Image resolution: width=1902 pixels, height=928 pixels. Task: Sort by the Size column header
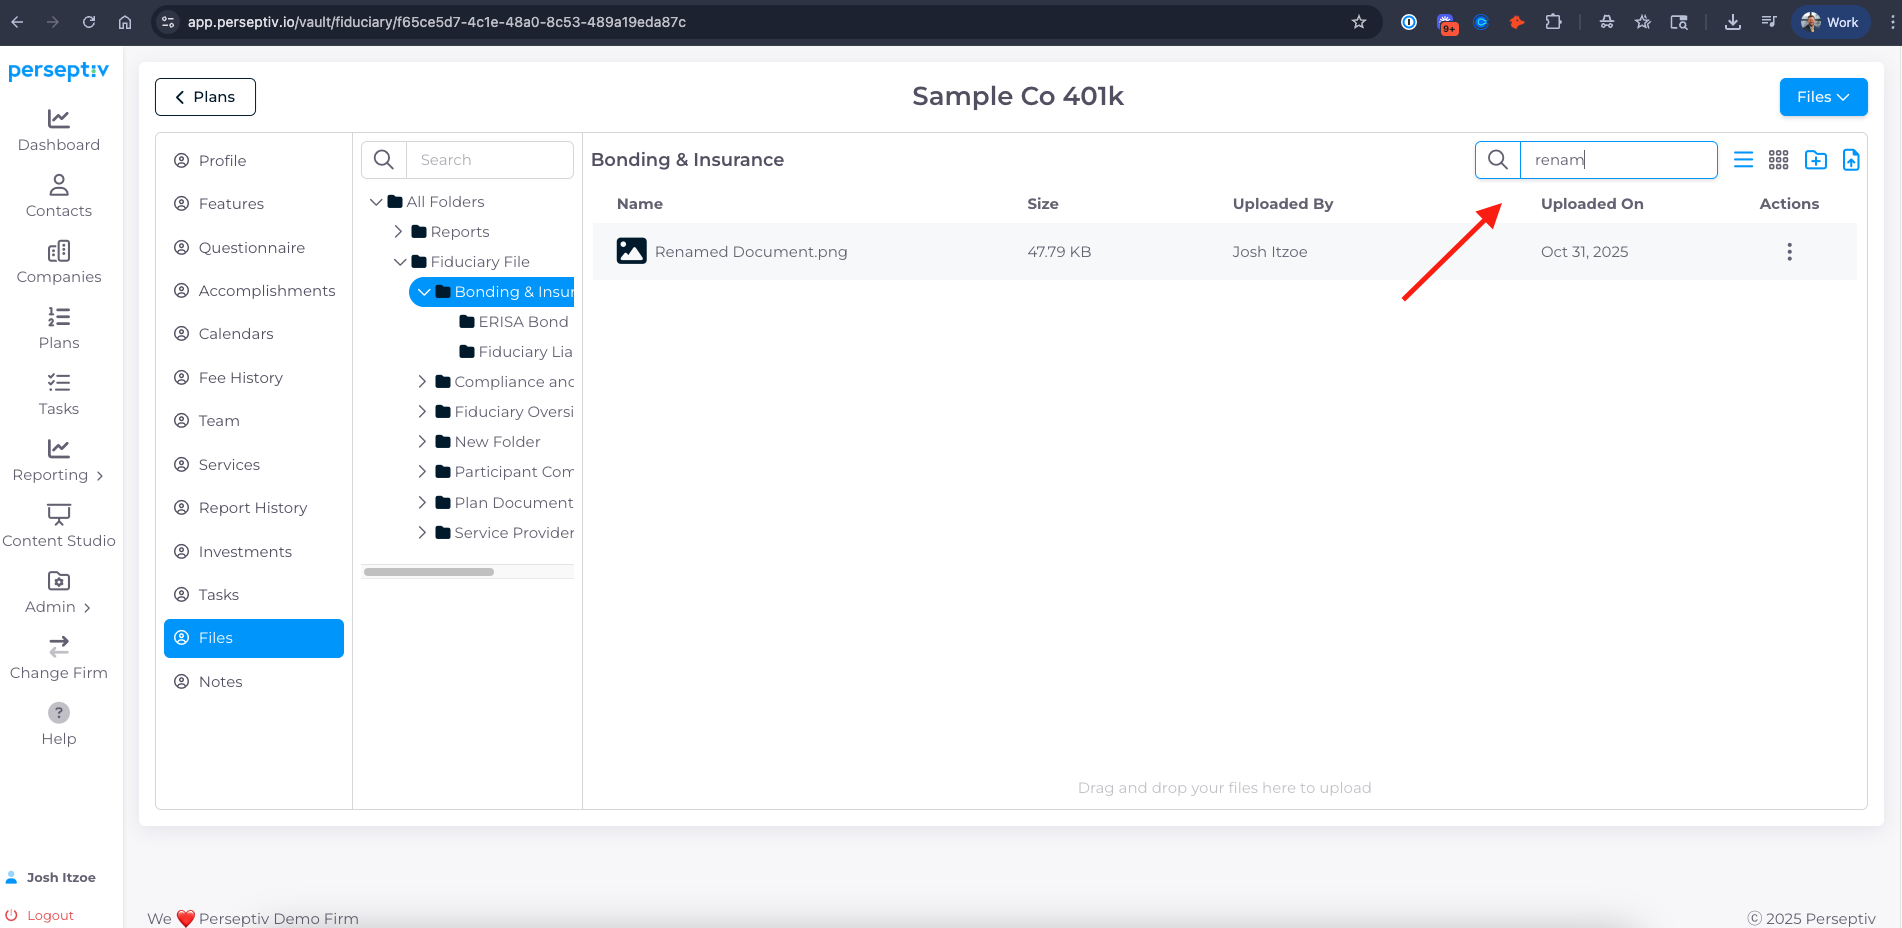(1043, 204)
